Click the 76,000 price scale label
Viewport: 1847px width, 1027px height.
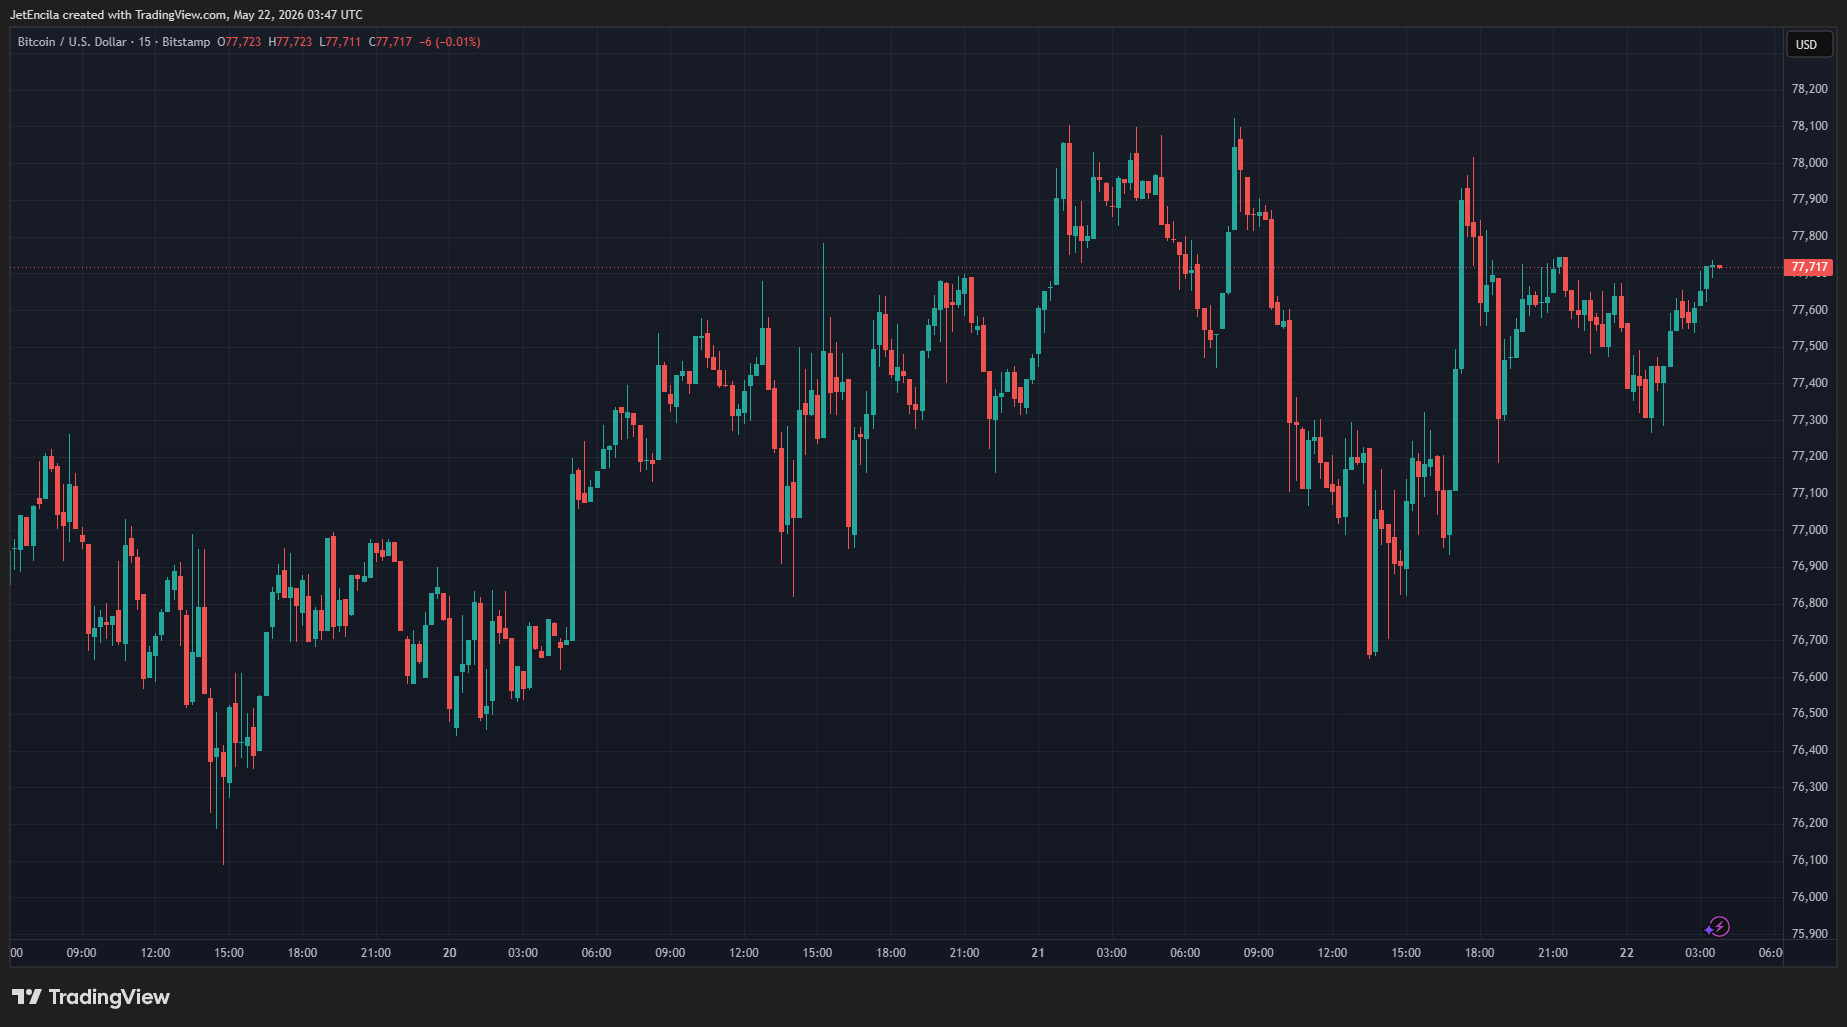pos(1809,897)
